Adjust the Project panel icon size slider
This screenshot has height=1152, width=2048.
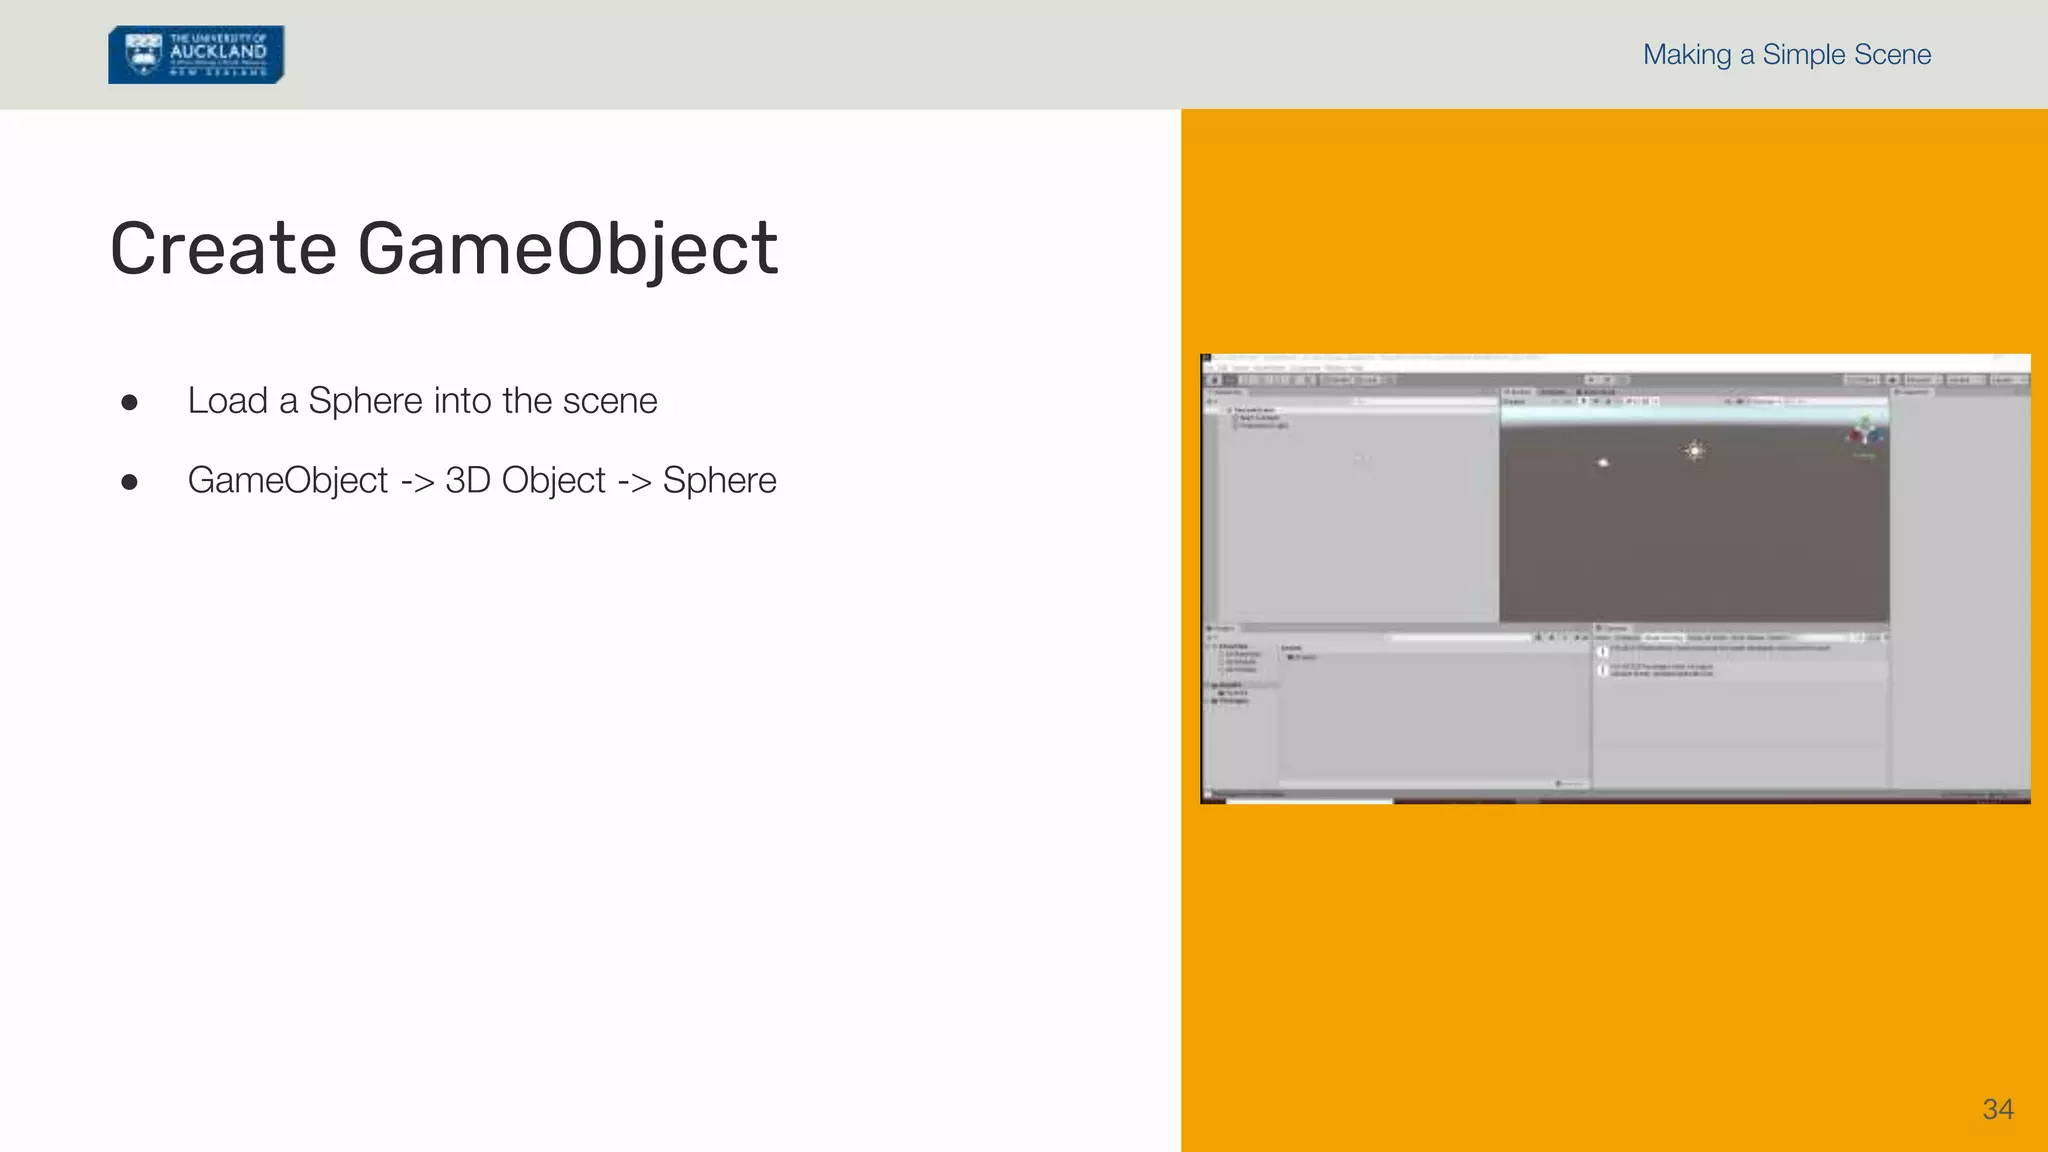click(1560, 783)
